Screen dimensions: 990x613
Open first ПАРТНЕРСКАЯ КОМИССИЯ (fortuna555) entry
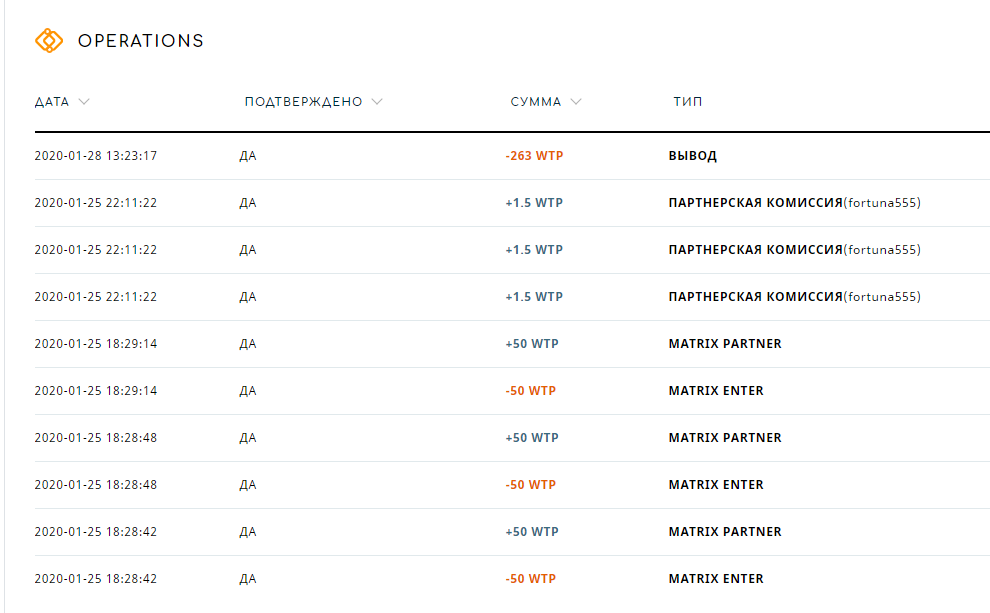point(794,203)
